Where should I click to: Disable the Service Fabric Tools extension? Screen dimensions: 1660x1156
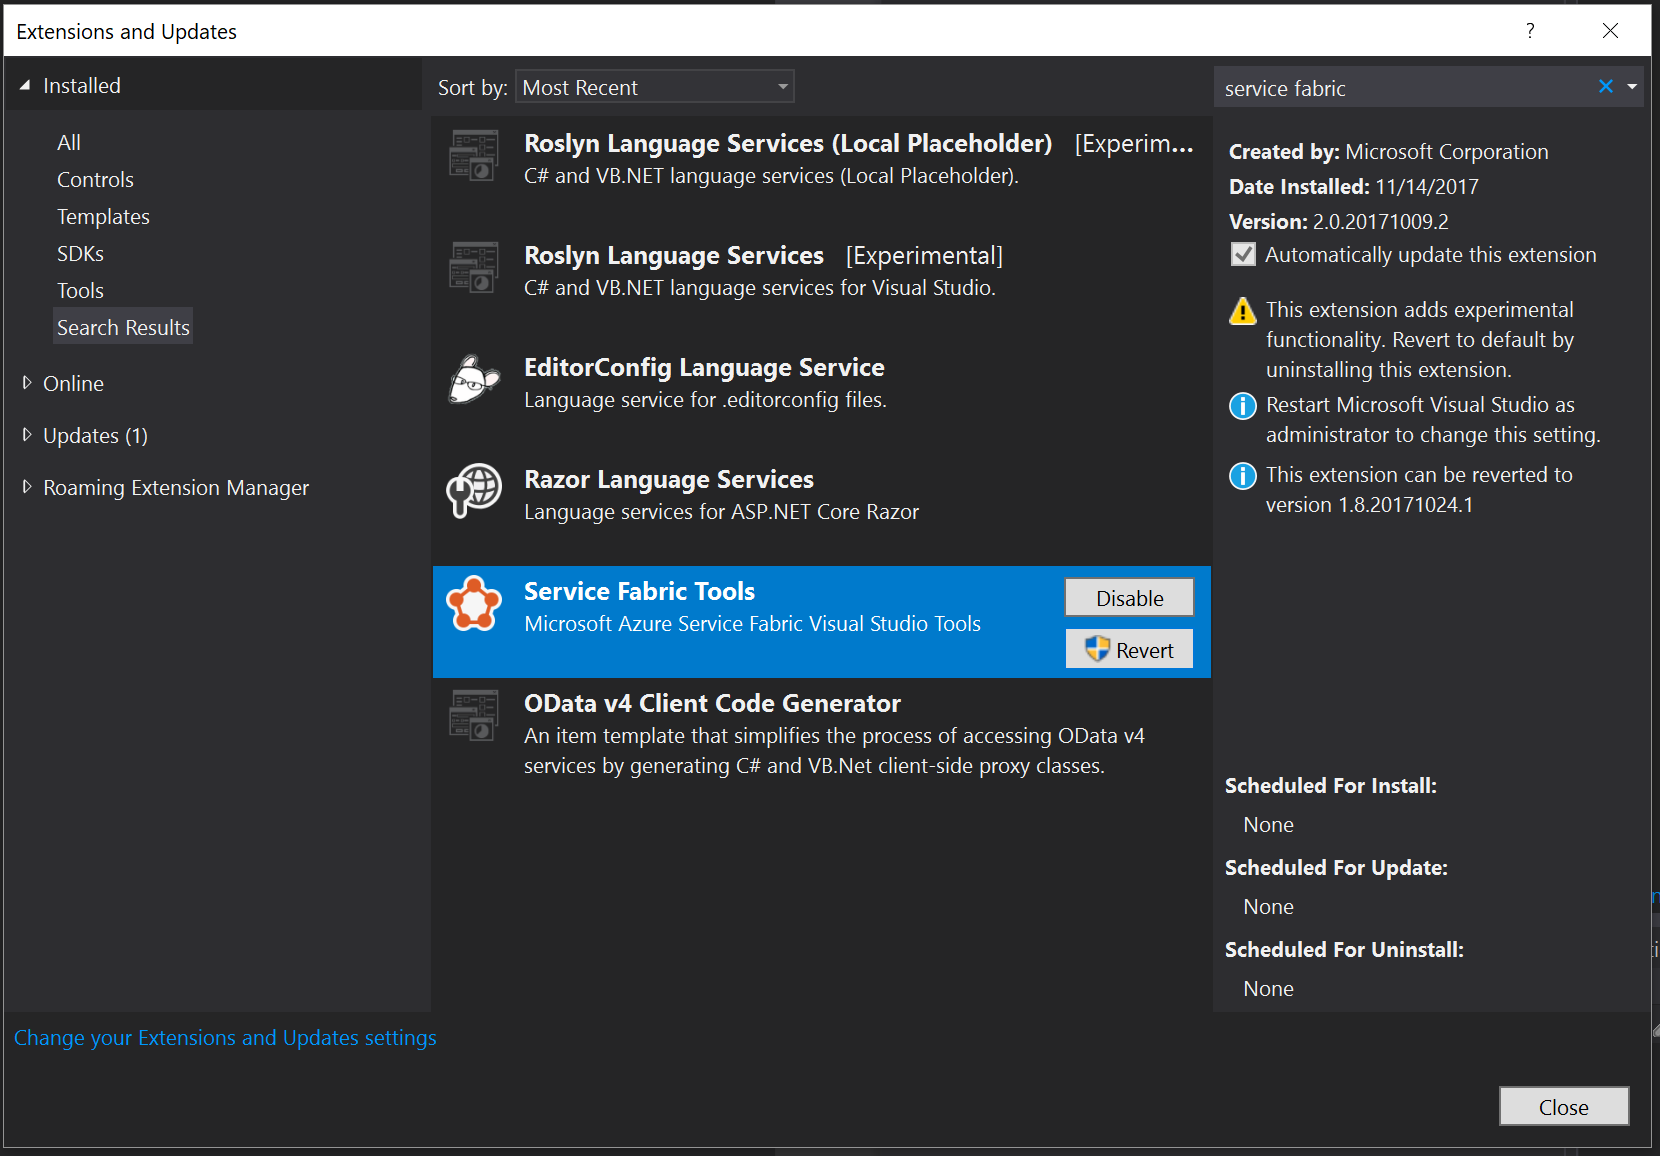point(1128,597)
